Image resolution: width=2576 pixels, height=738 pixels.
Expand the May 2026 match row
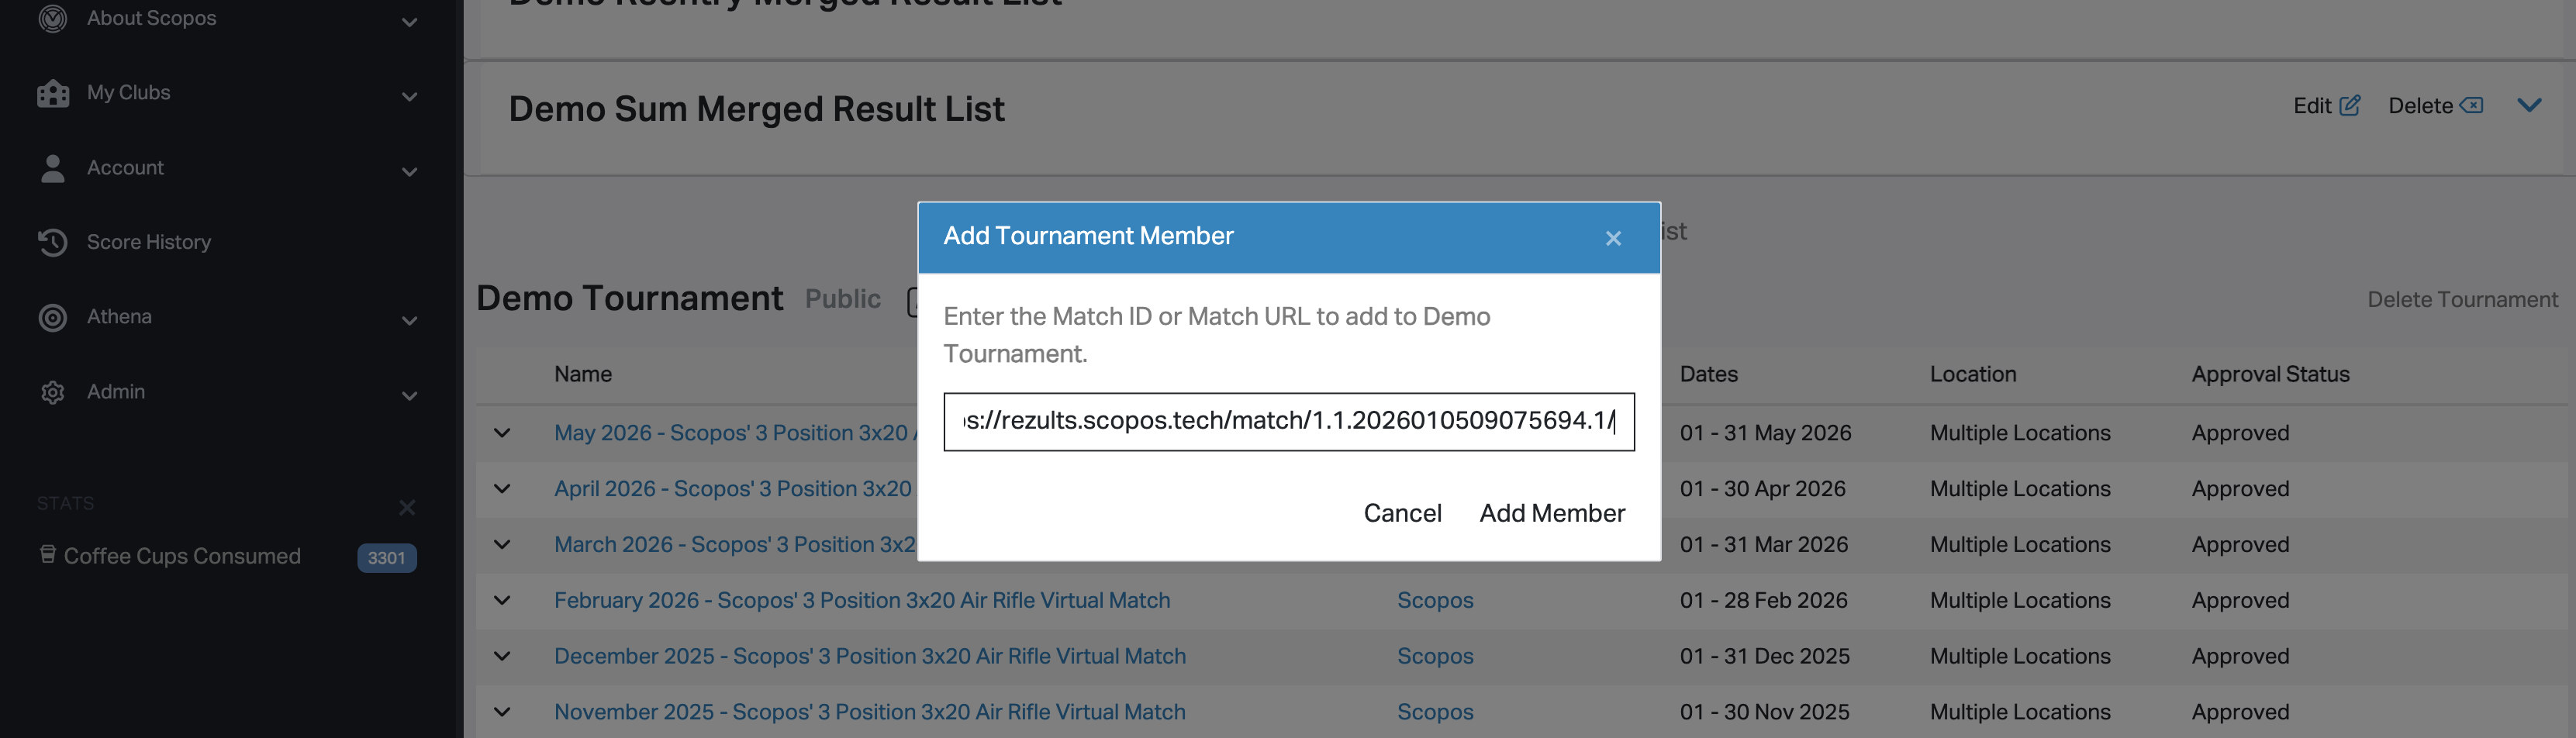[x=502, y=433]
